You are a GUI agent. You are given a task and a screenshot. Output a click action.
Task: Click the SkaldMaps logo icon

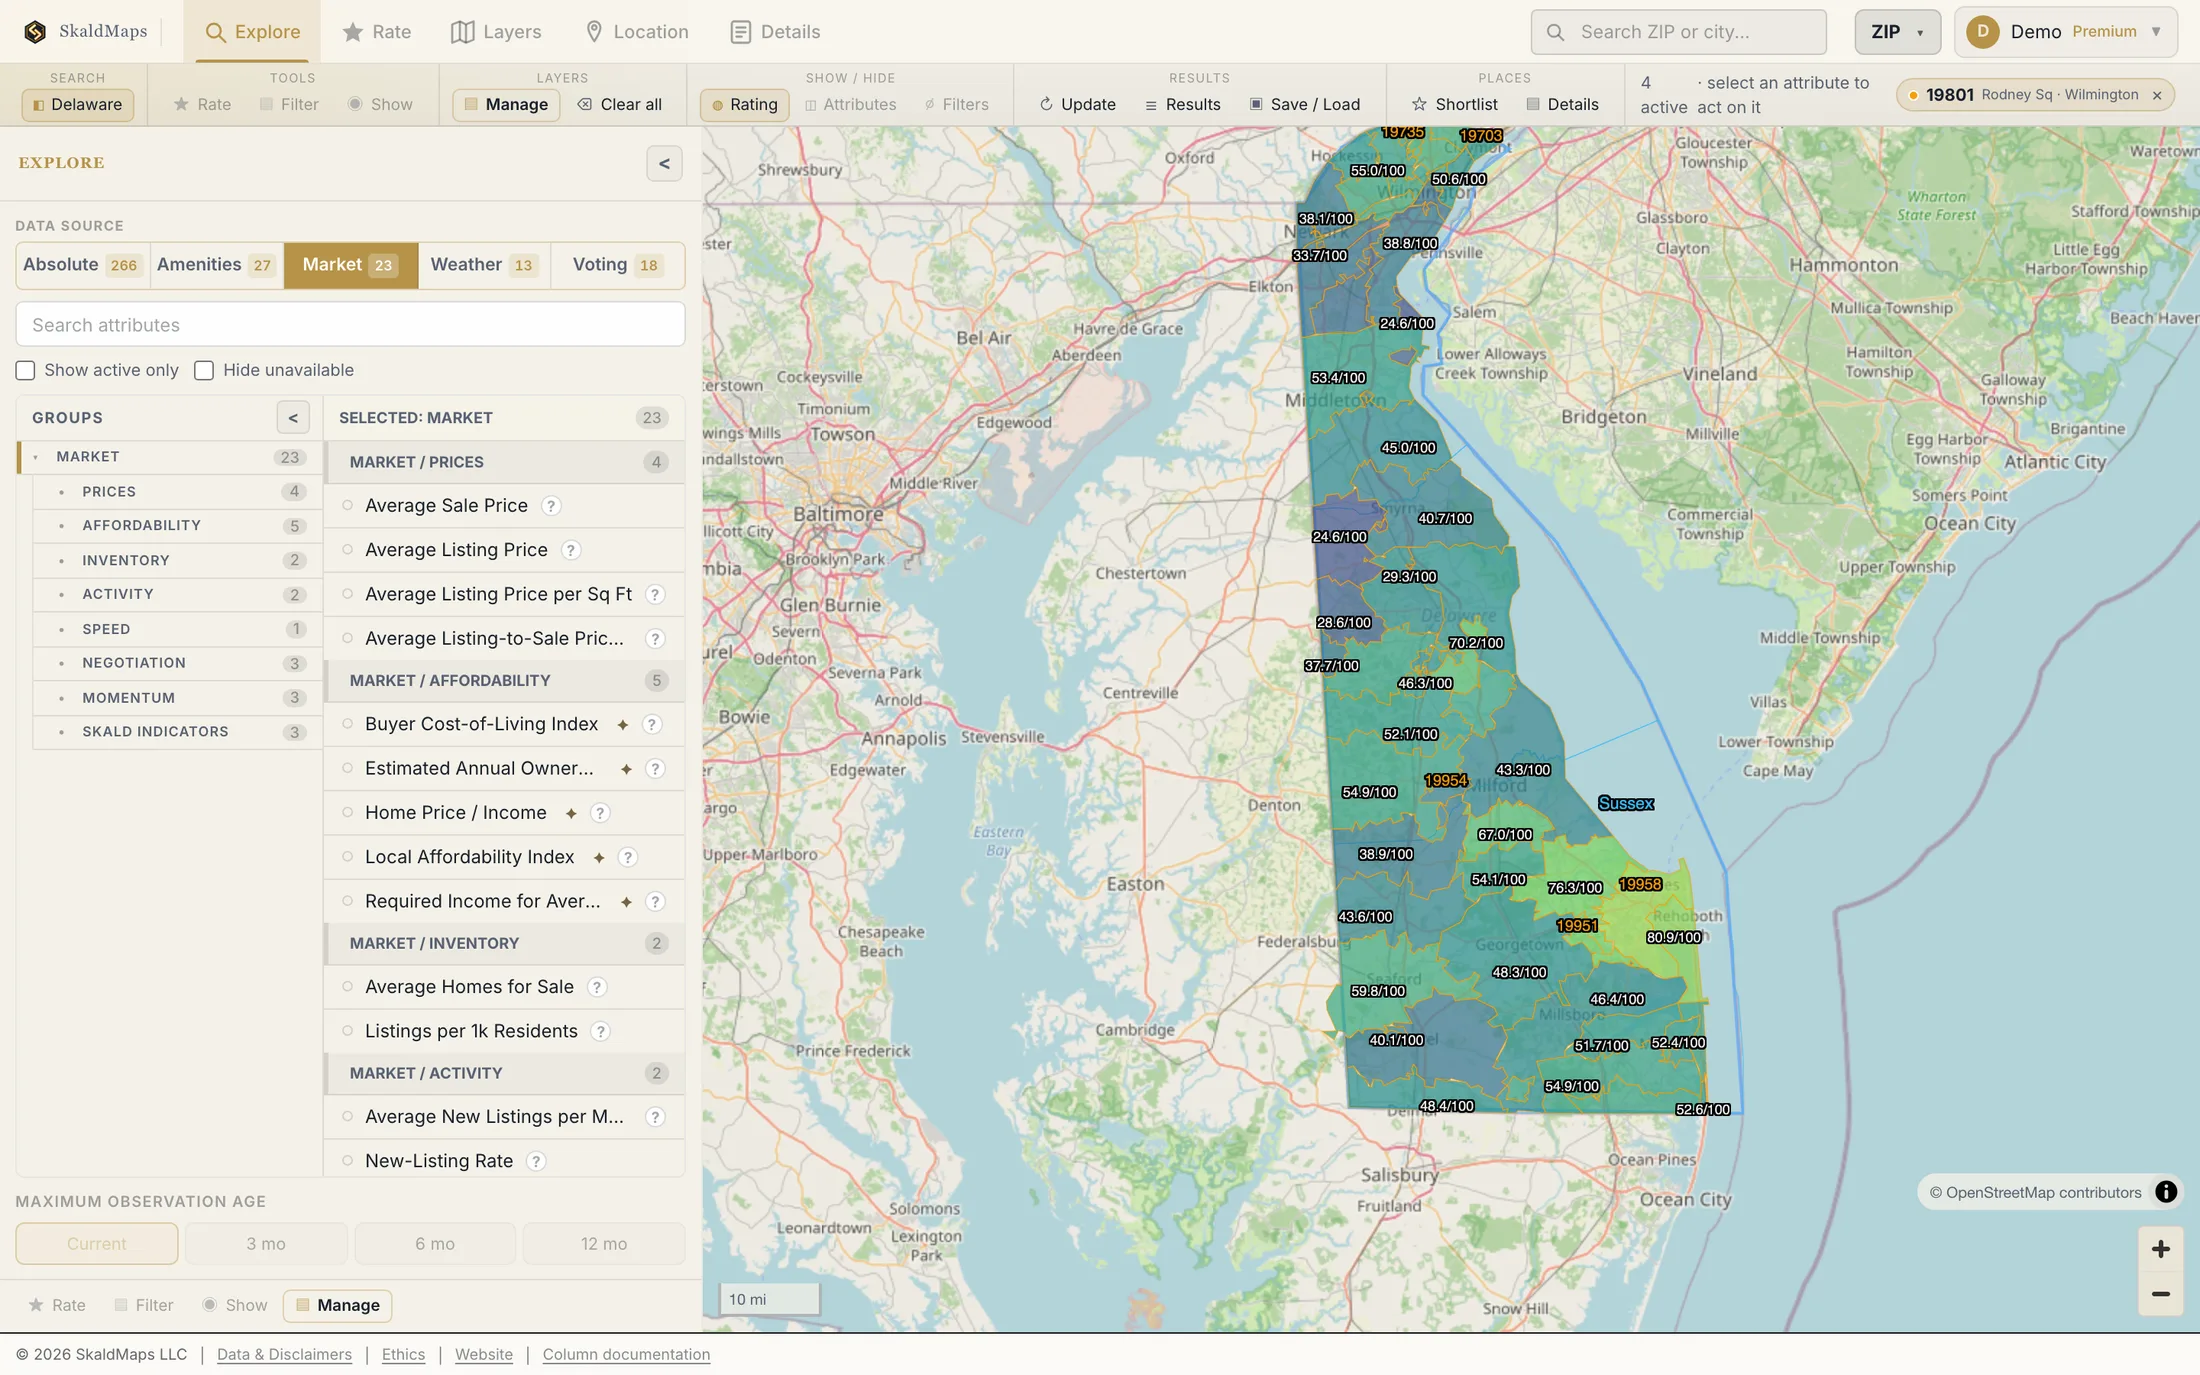[x=35, y=32]
